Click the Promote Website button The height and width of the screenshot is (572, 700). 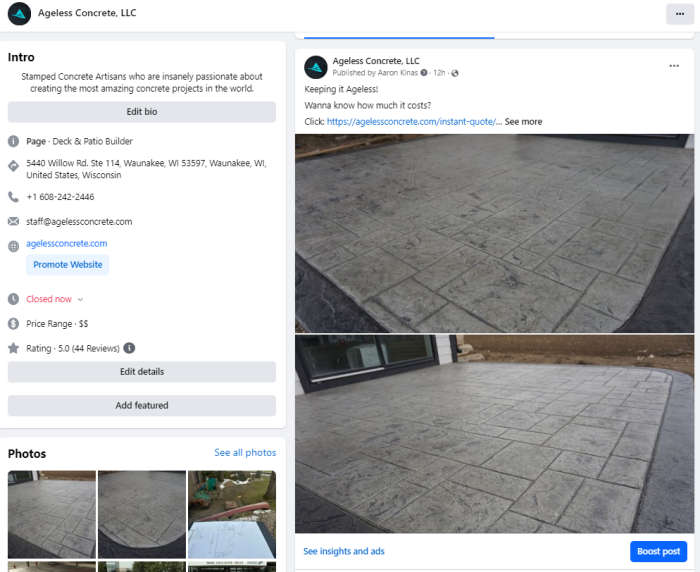pos(68,265)
